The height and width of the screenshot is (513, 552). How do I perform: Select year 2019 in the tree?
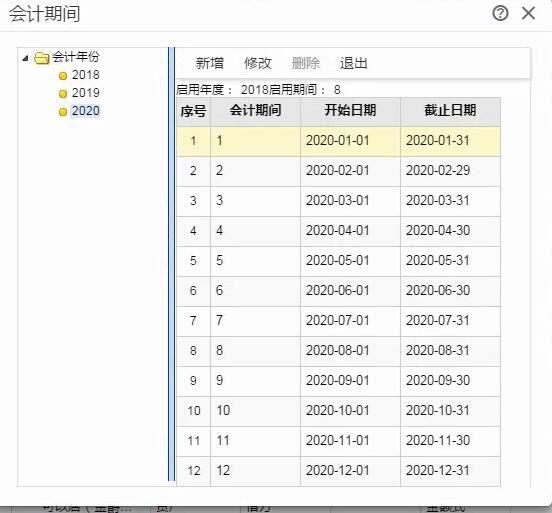[x=86, y=93]
